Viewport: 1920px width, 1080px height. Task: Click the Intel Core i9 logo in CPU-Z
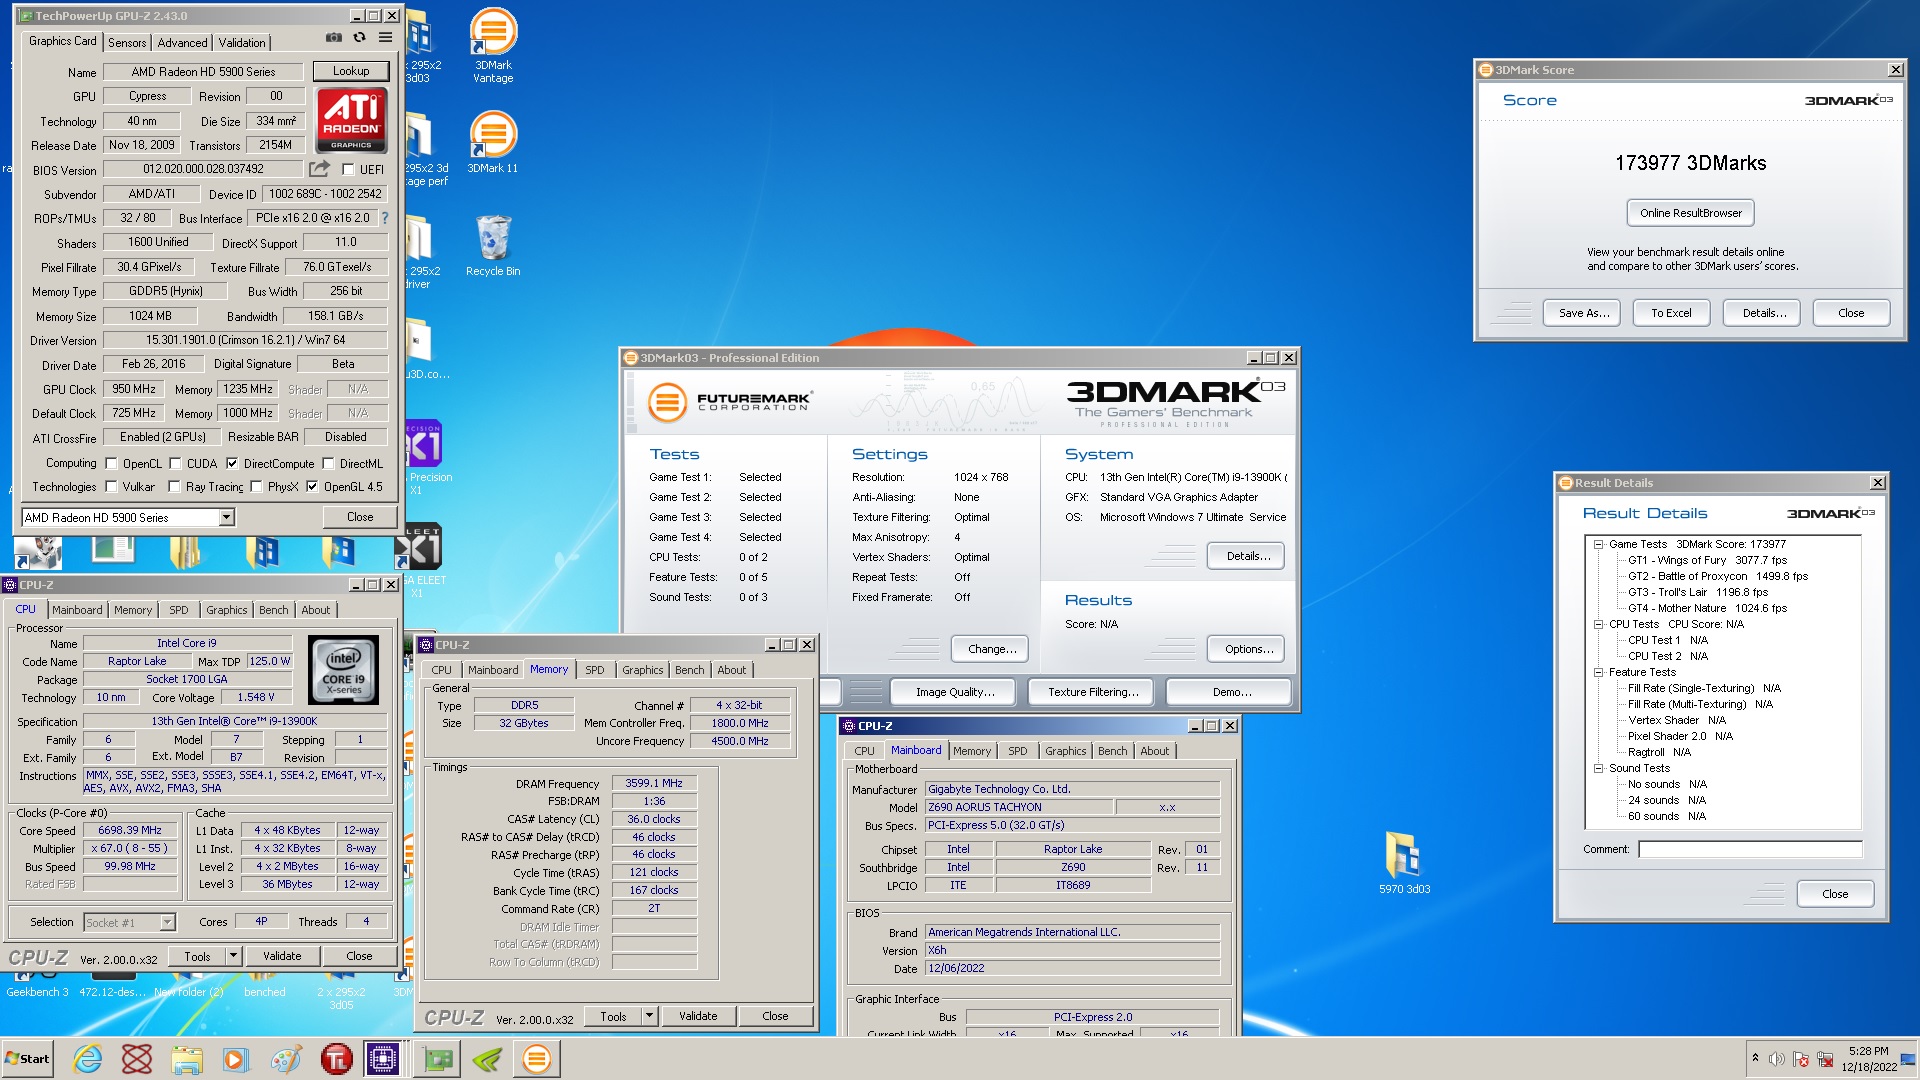[x=343, y=670]
